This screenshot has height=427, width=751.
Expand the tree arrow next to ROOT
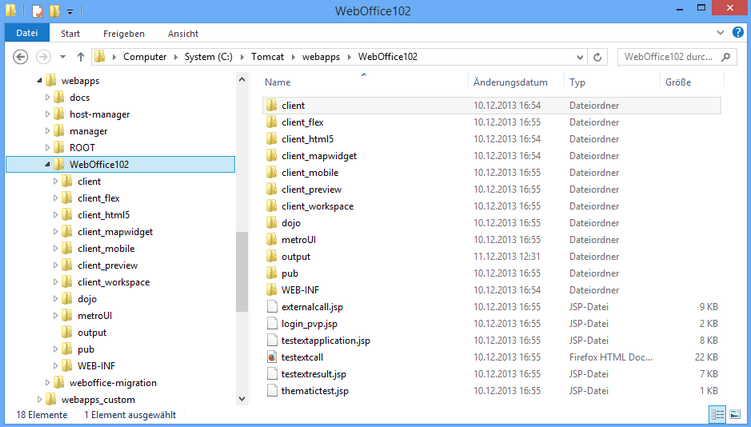tap(47, 148)
